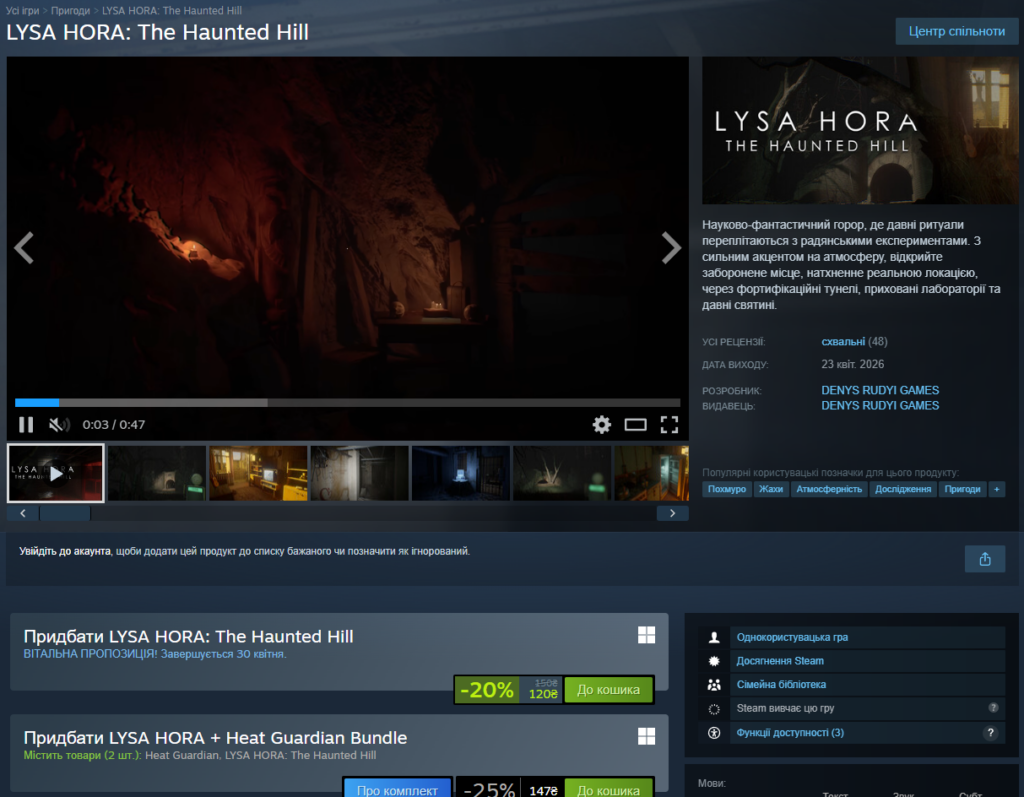
Task: Select the Похмуро tag
Action: click(x=726, y=489)
